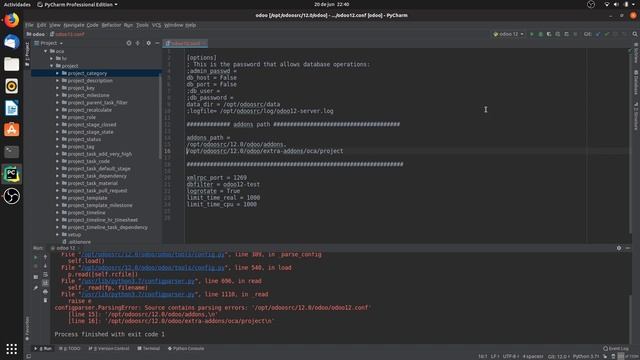Open the Tools menu
Viewport: 640px width, 360px height.
(x=142, y=25)
